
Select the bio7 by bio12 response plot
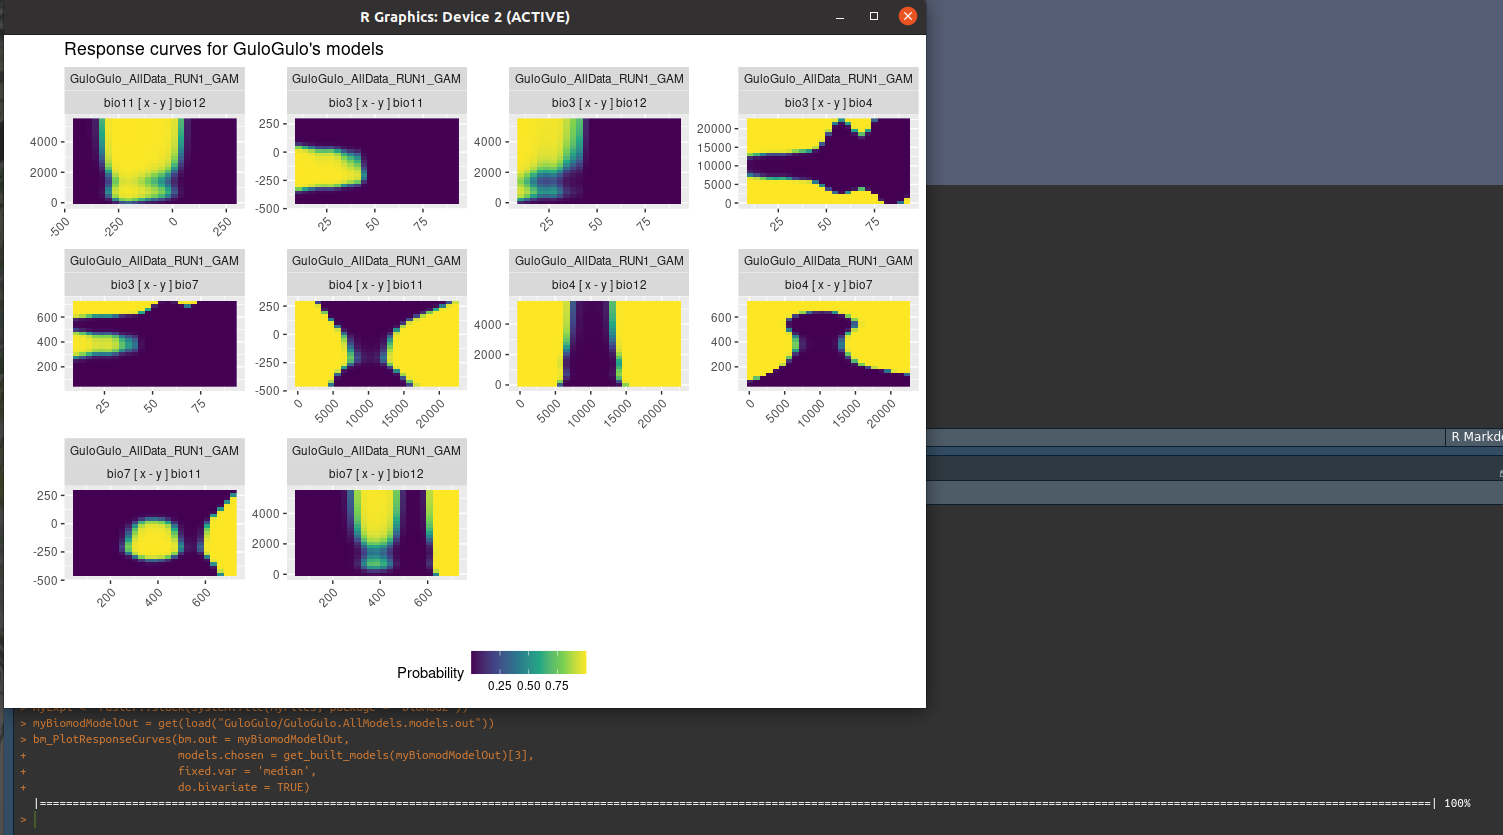(376, 532)
